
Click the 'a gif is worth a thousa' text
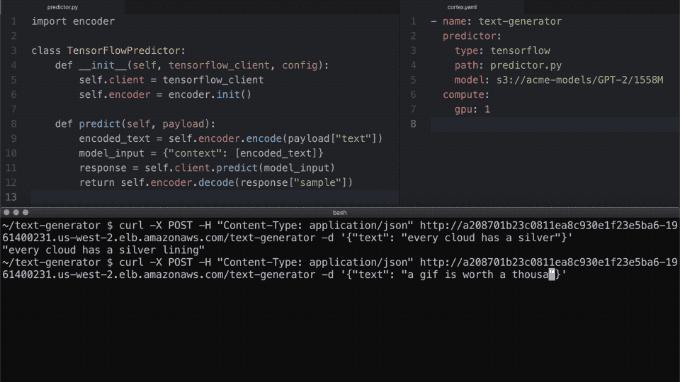click(x=478, y=275)
